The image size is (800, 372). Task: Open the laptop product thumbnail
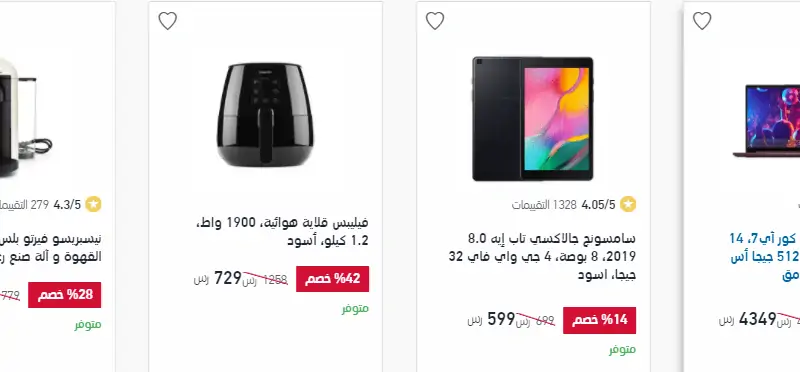[766, 121]
